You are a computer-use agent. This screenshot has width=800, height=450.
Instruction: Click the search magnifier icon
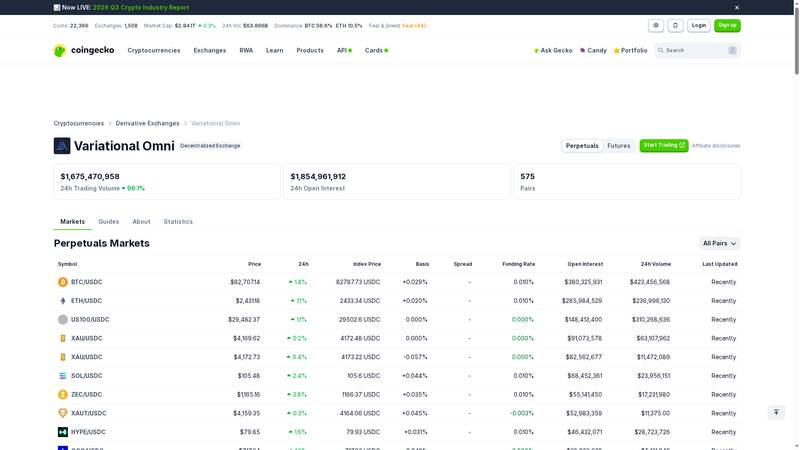tap(661, 51)
